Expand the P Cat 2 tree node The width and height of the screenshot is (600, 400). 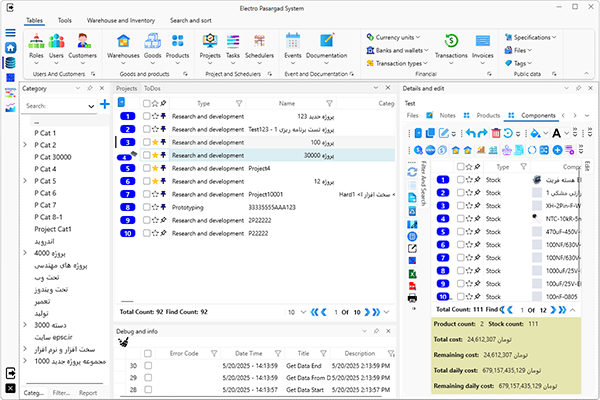(x=24, y=144)
